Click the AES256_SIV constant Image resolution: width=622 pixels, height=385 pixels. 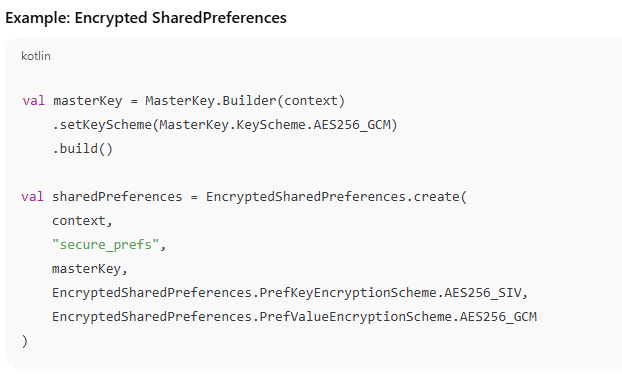483,293
